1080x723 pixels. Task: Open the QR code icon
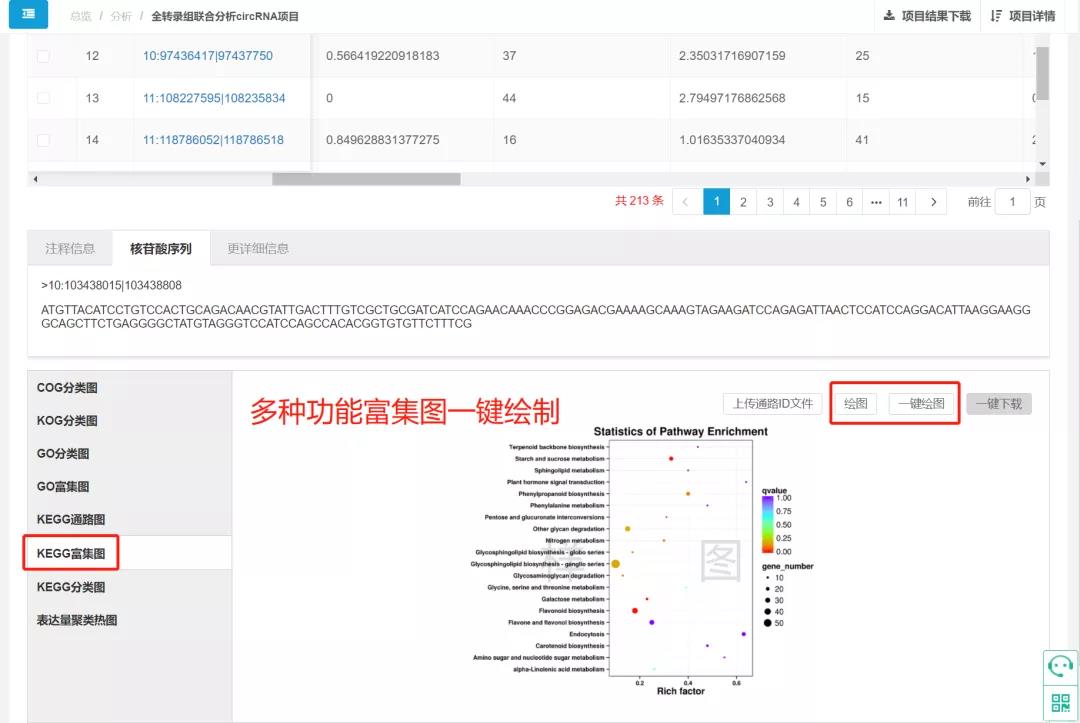click(x=1059, y=700)
